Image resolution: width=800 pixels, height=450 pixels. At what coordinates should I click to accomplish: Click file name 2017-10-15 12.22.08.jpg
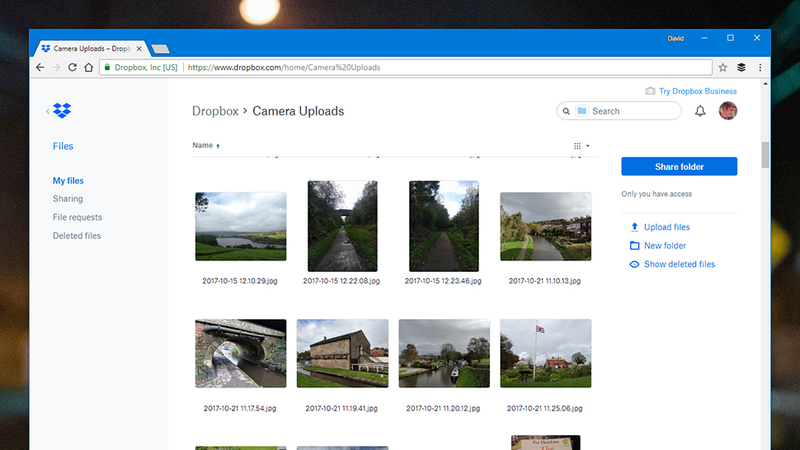(x=341, y=281)
